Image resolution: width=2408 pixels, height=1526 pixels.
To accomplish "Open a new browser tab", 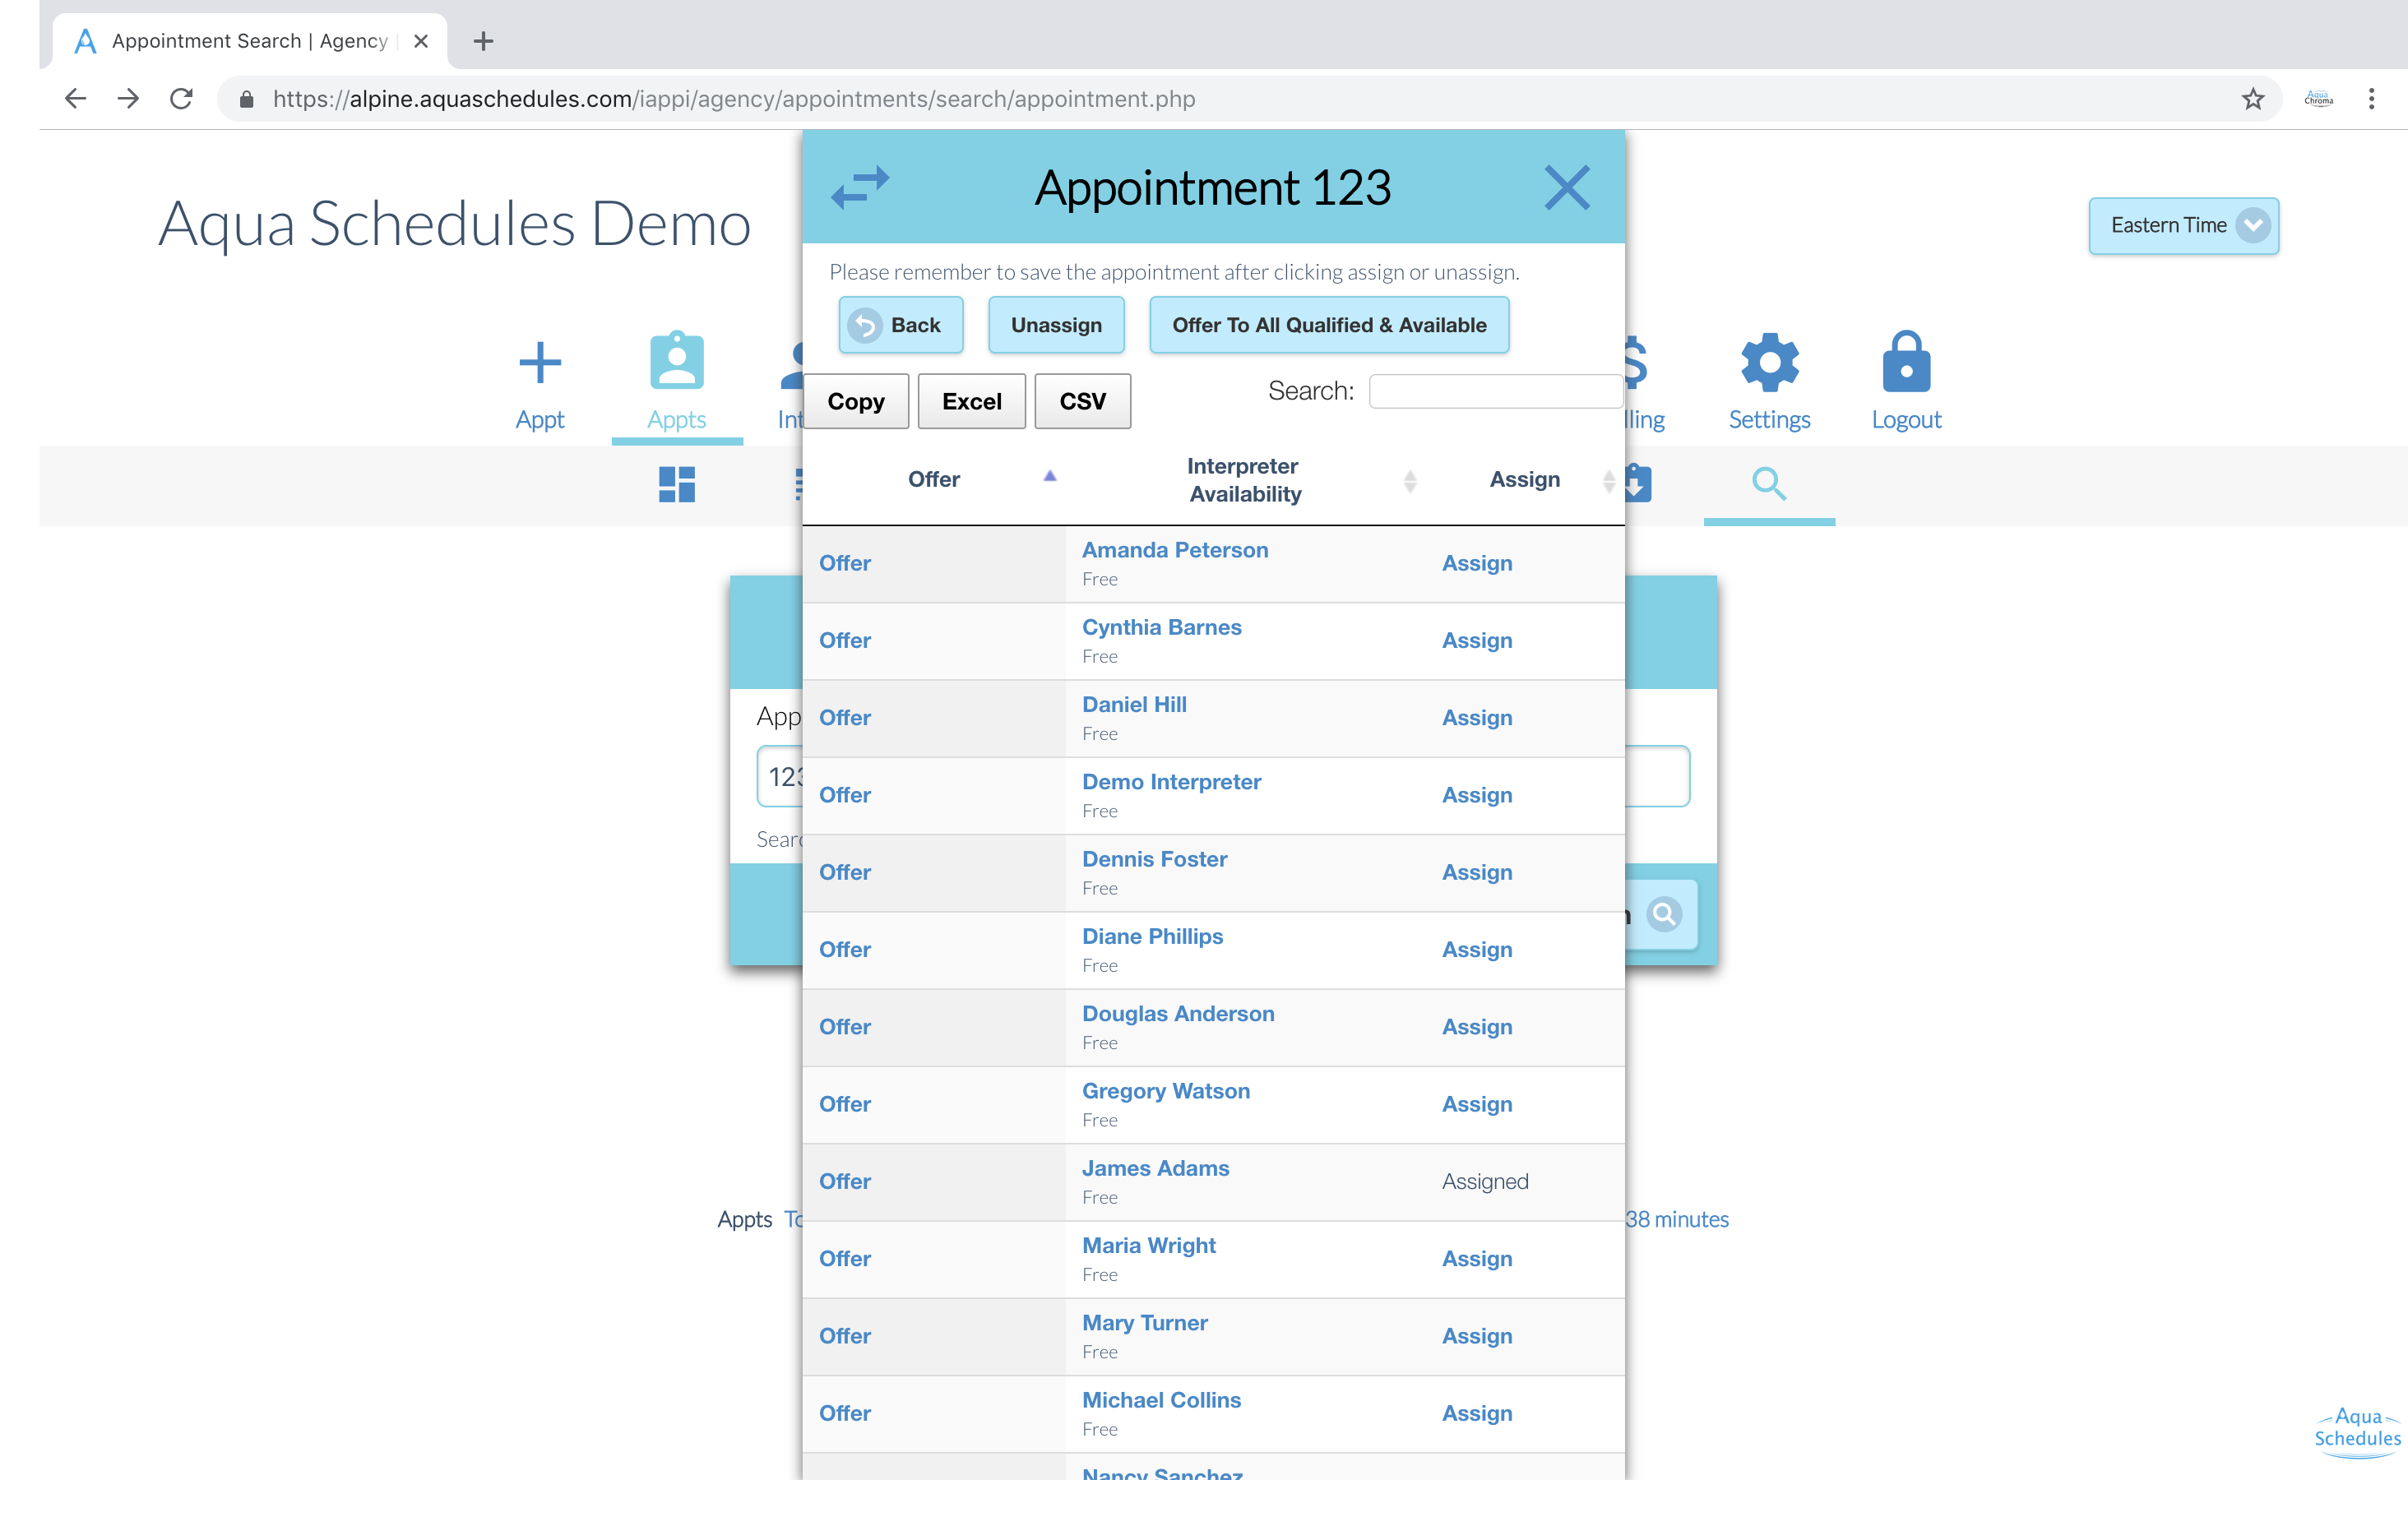I will click(483, 41).
